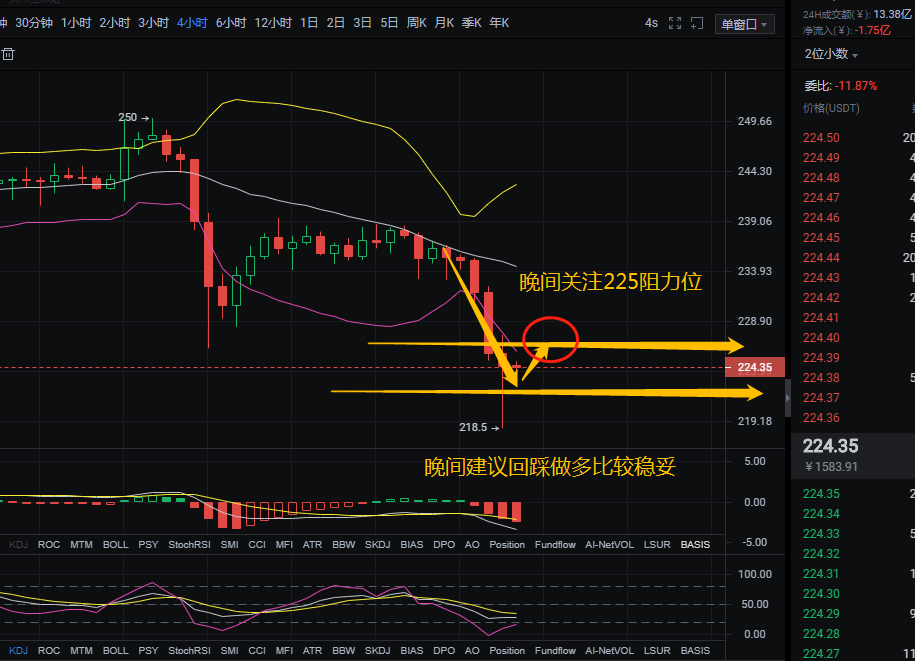Click the 价格(USDT) column header
915x661 pixels.
[x=831, y=109]
